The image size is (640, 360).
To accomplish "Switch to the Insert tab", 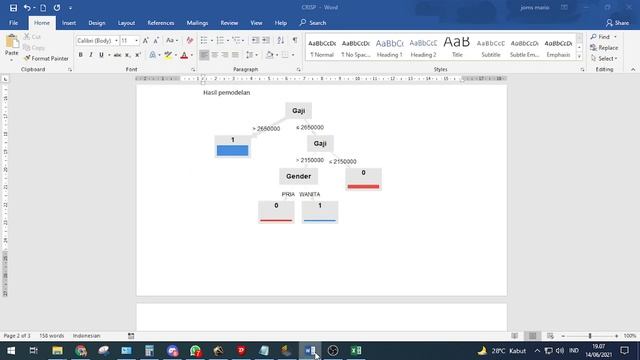I will tap(69, 23).
